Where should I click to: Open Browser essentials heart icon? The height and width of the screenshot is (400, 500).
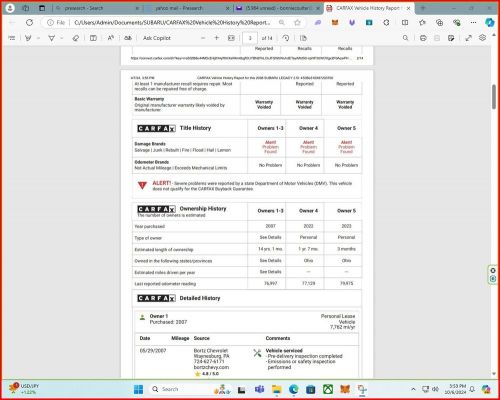click(x=456, y=22)
